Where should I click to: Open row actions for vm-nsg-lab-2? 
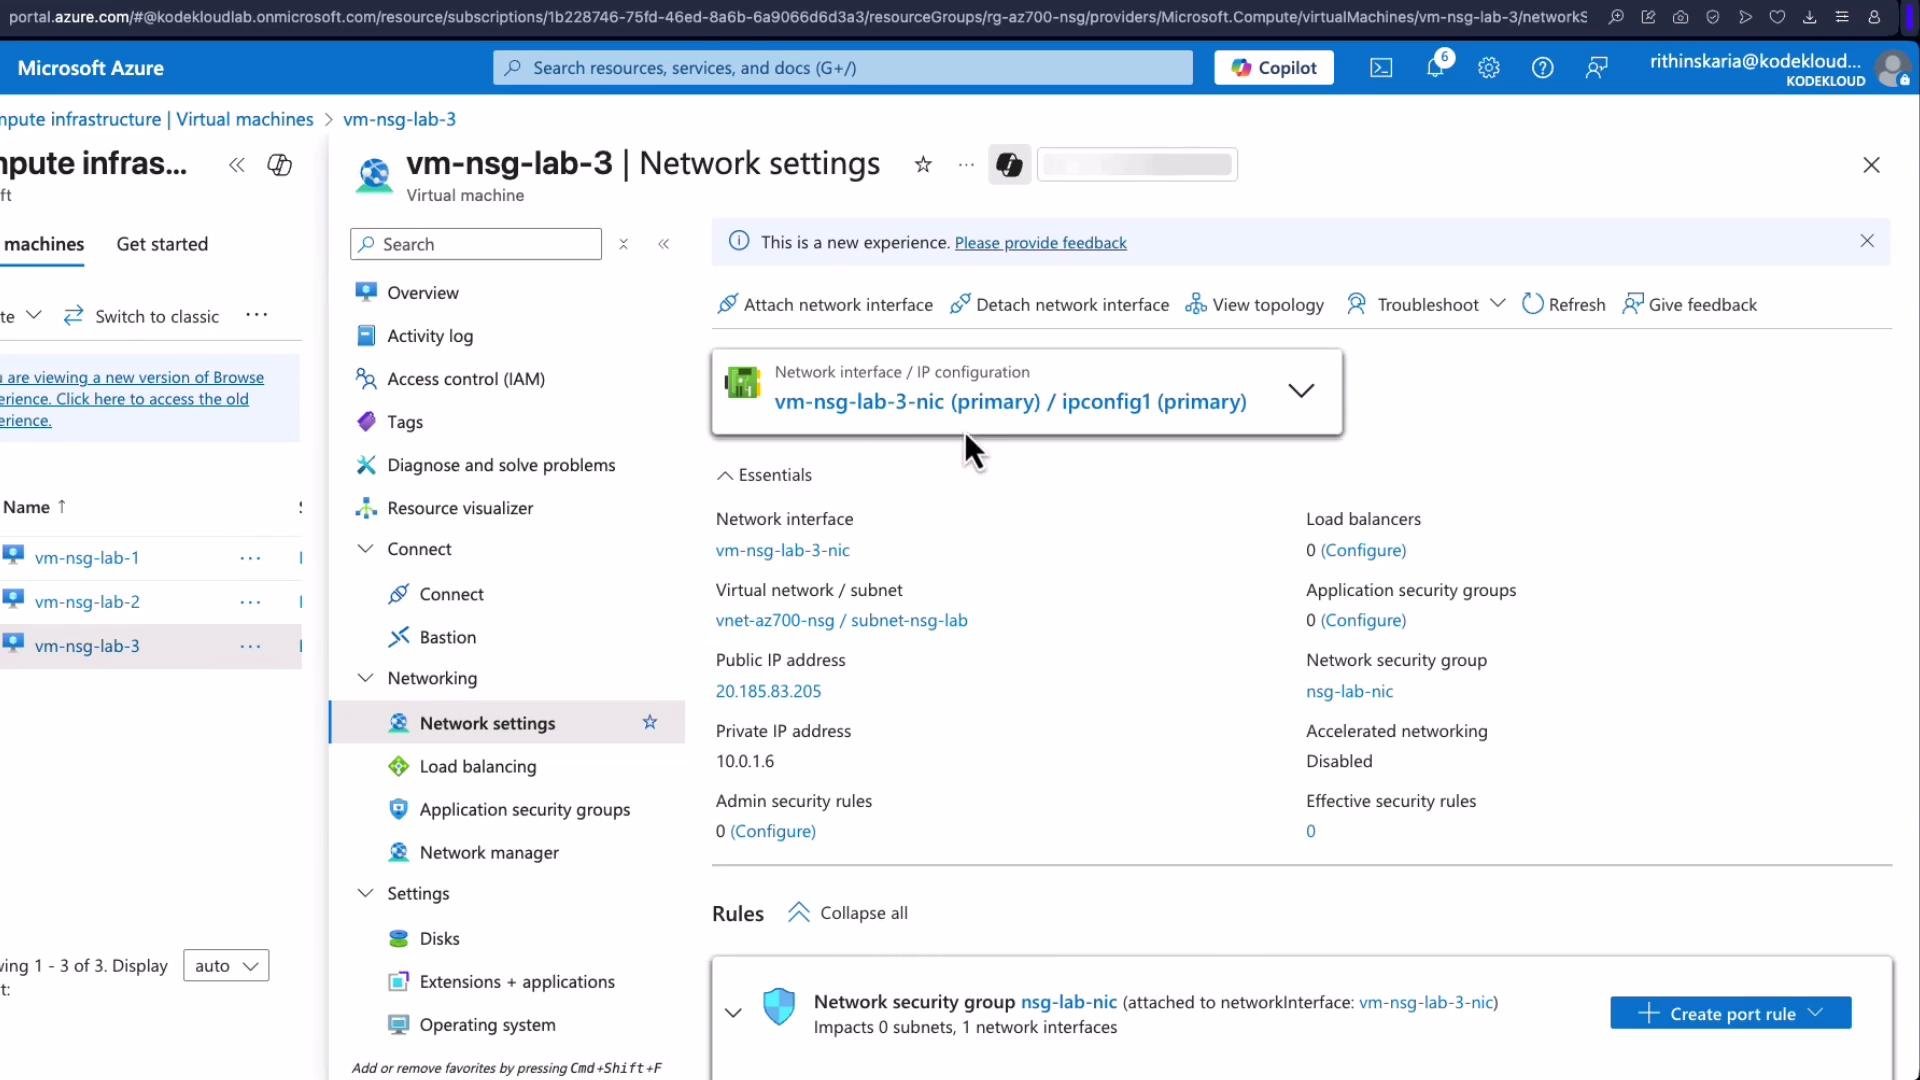coord(251,602)
